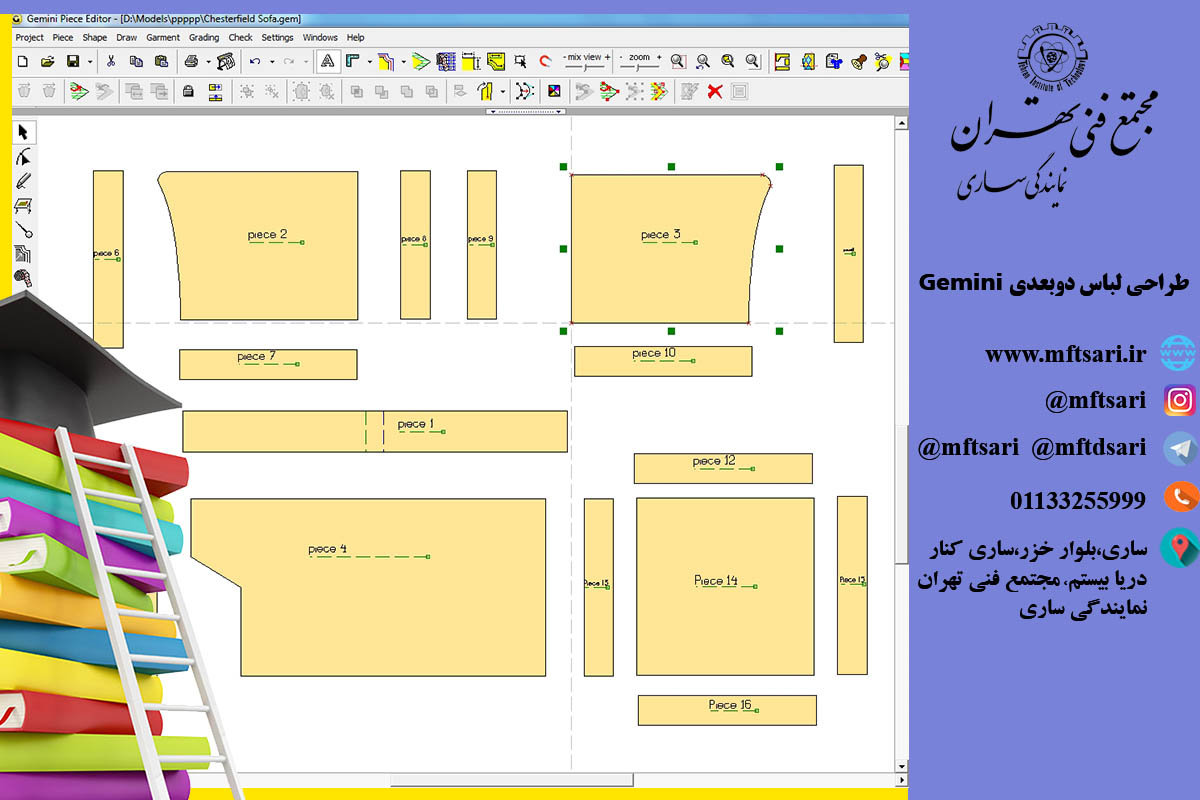Print using the printer icon
Viewport: 1200px width, 800px height.
click(190, 61)
